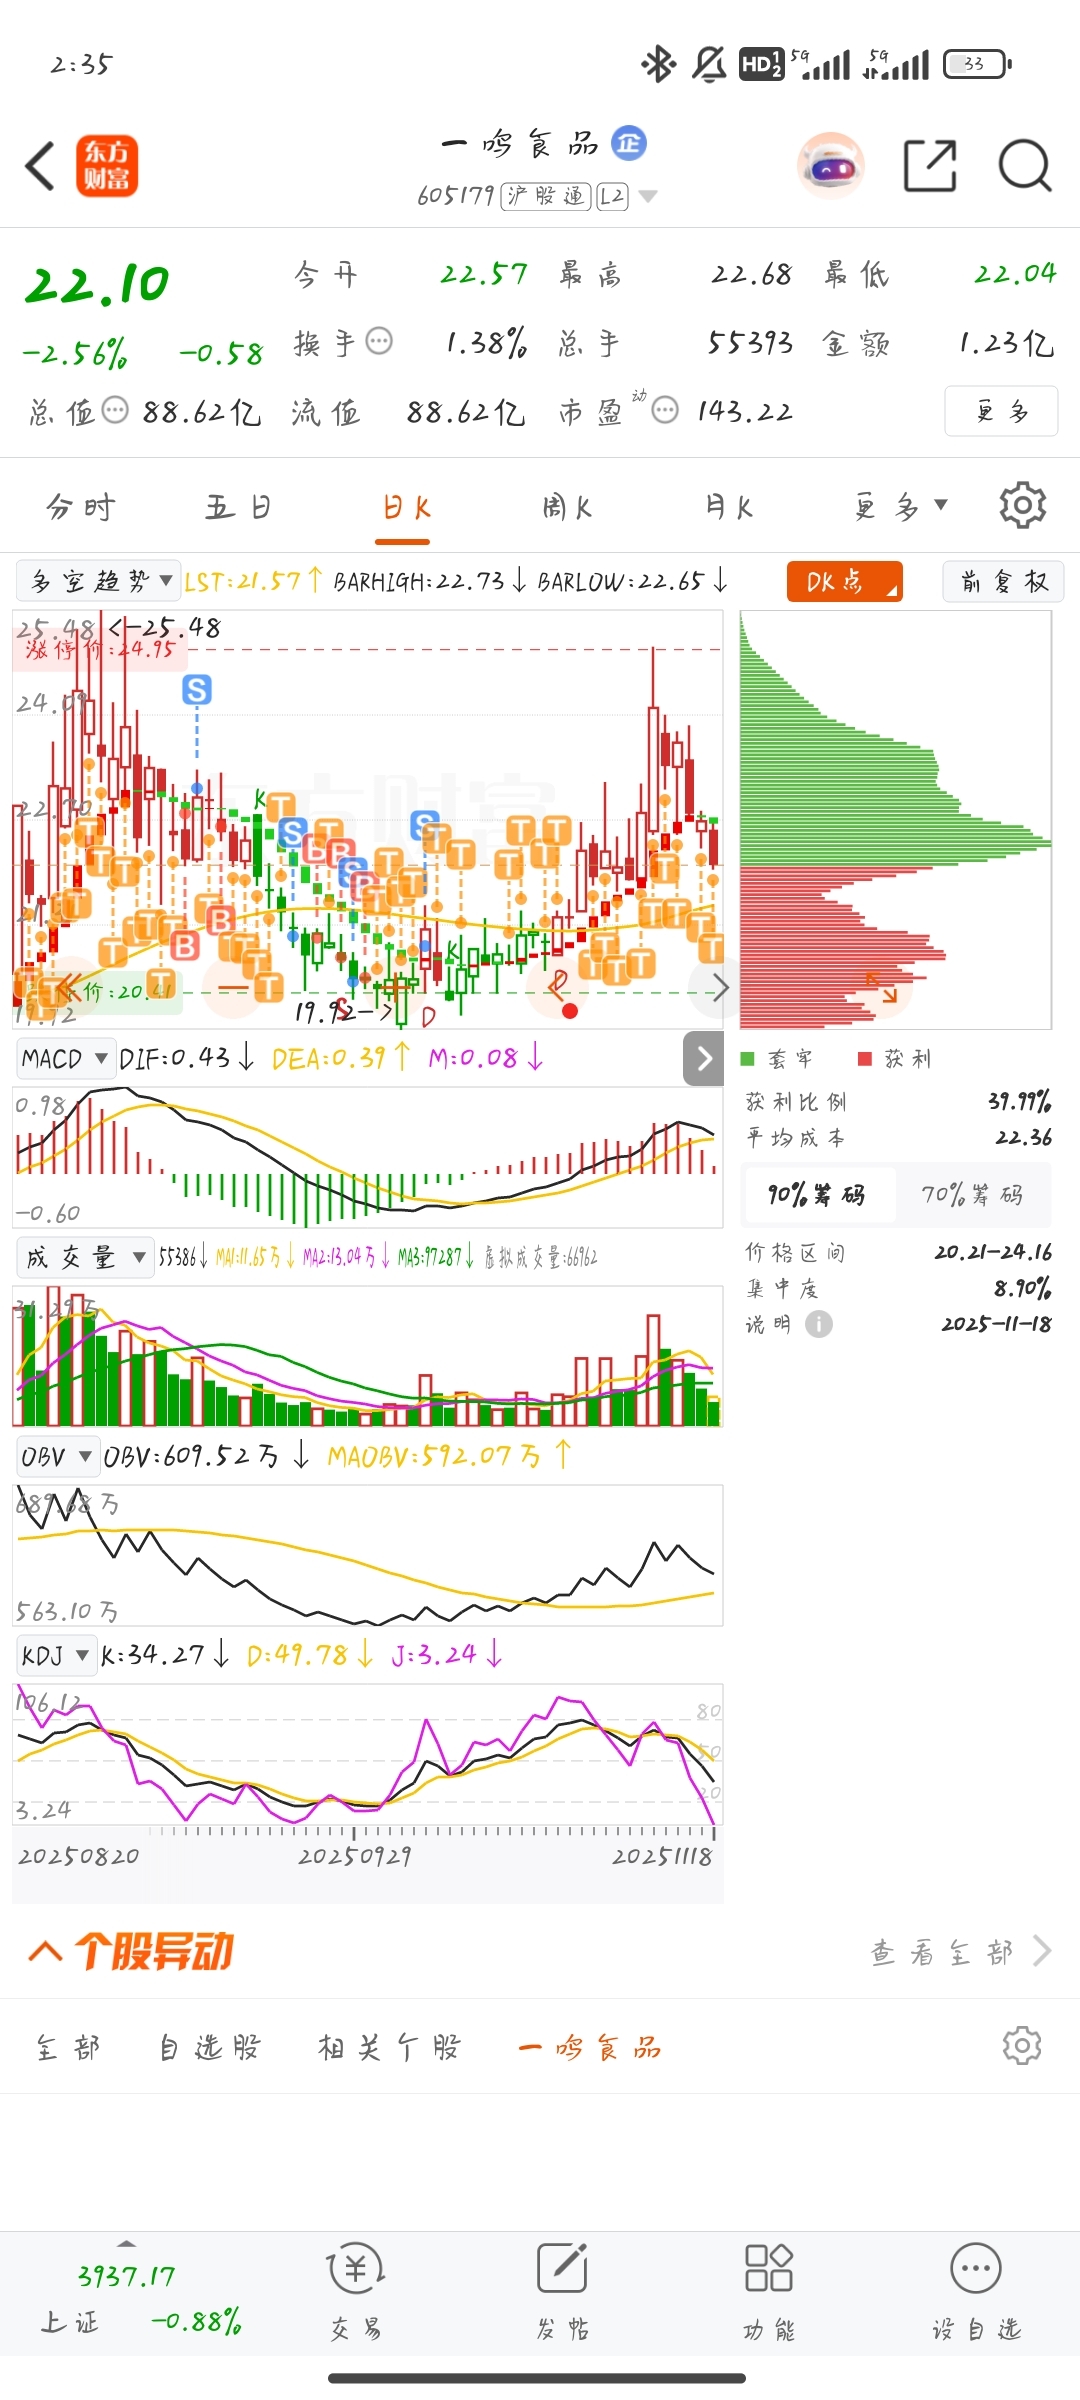This screenshot has width=1080, height=2400.
Task: Tap the 设自选 ellipsis icon
Action: (x=976, y=2268)
